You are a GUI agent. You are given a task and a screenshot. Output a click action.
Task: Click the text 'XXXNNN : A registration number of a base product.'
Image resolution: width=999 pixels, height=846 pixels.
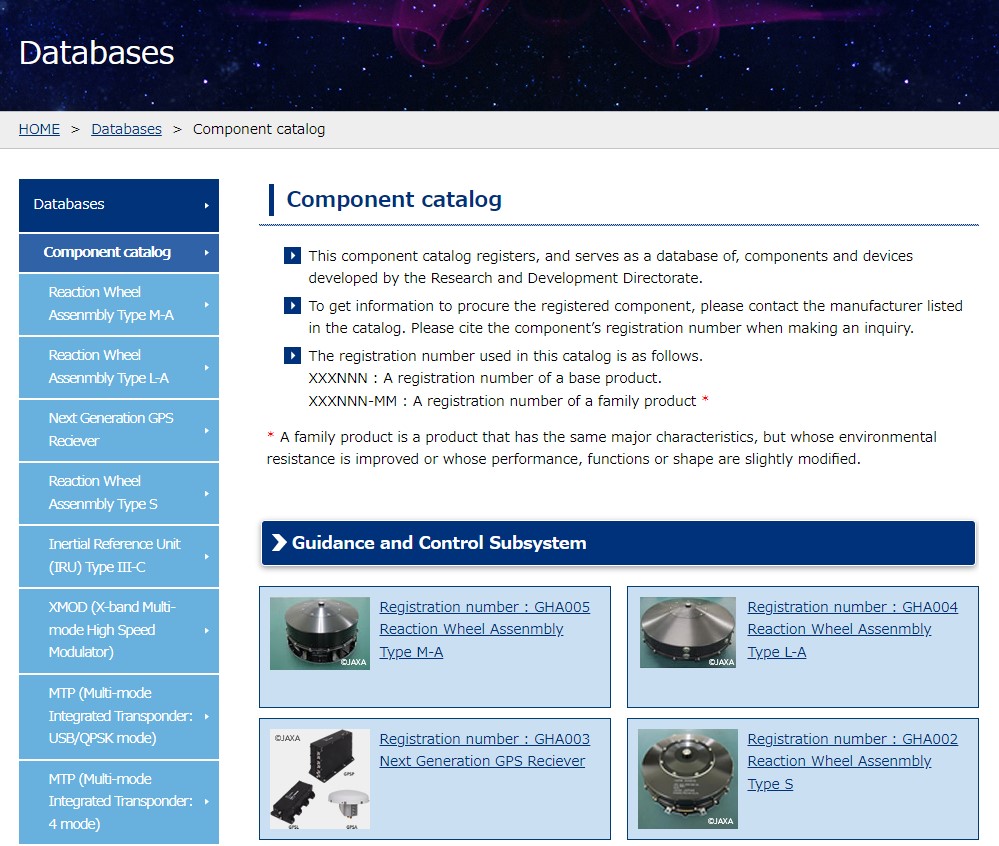click(x=485, y=378)
